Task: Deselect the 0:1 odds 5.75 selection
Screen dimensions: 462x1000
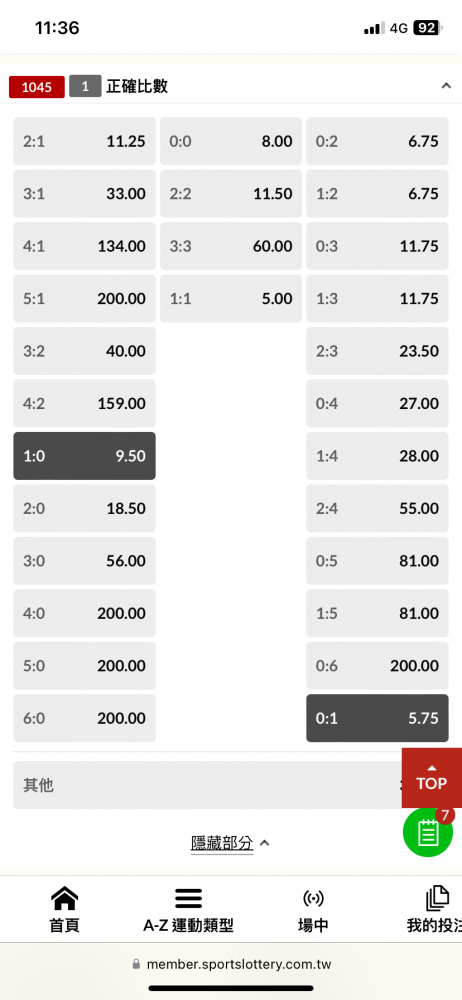Action: (x=377, y=718)
